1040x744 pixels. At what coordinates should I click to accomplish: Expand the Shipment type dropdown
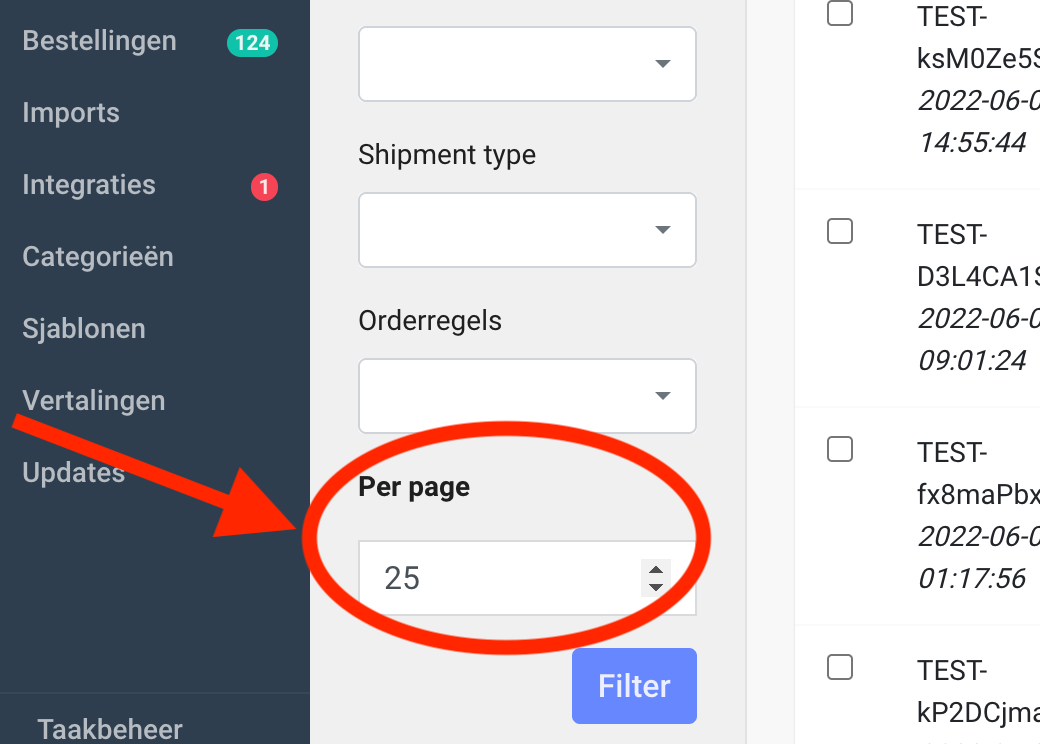[x=527, y=230]
